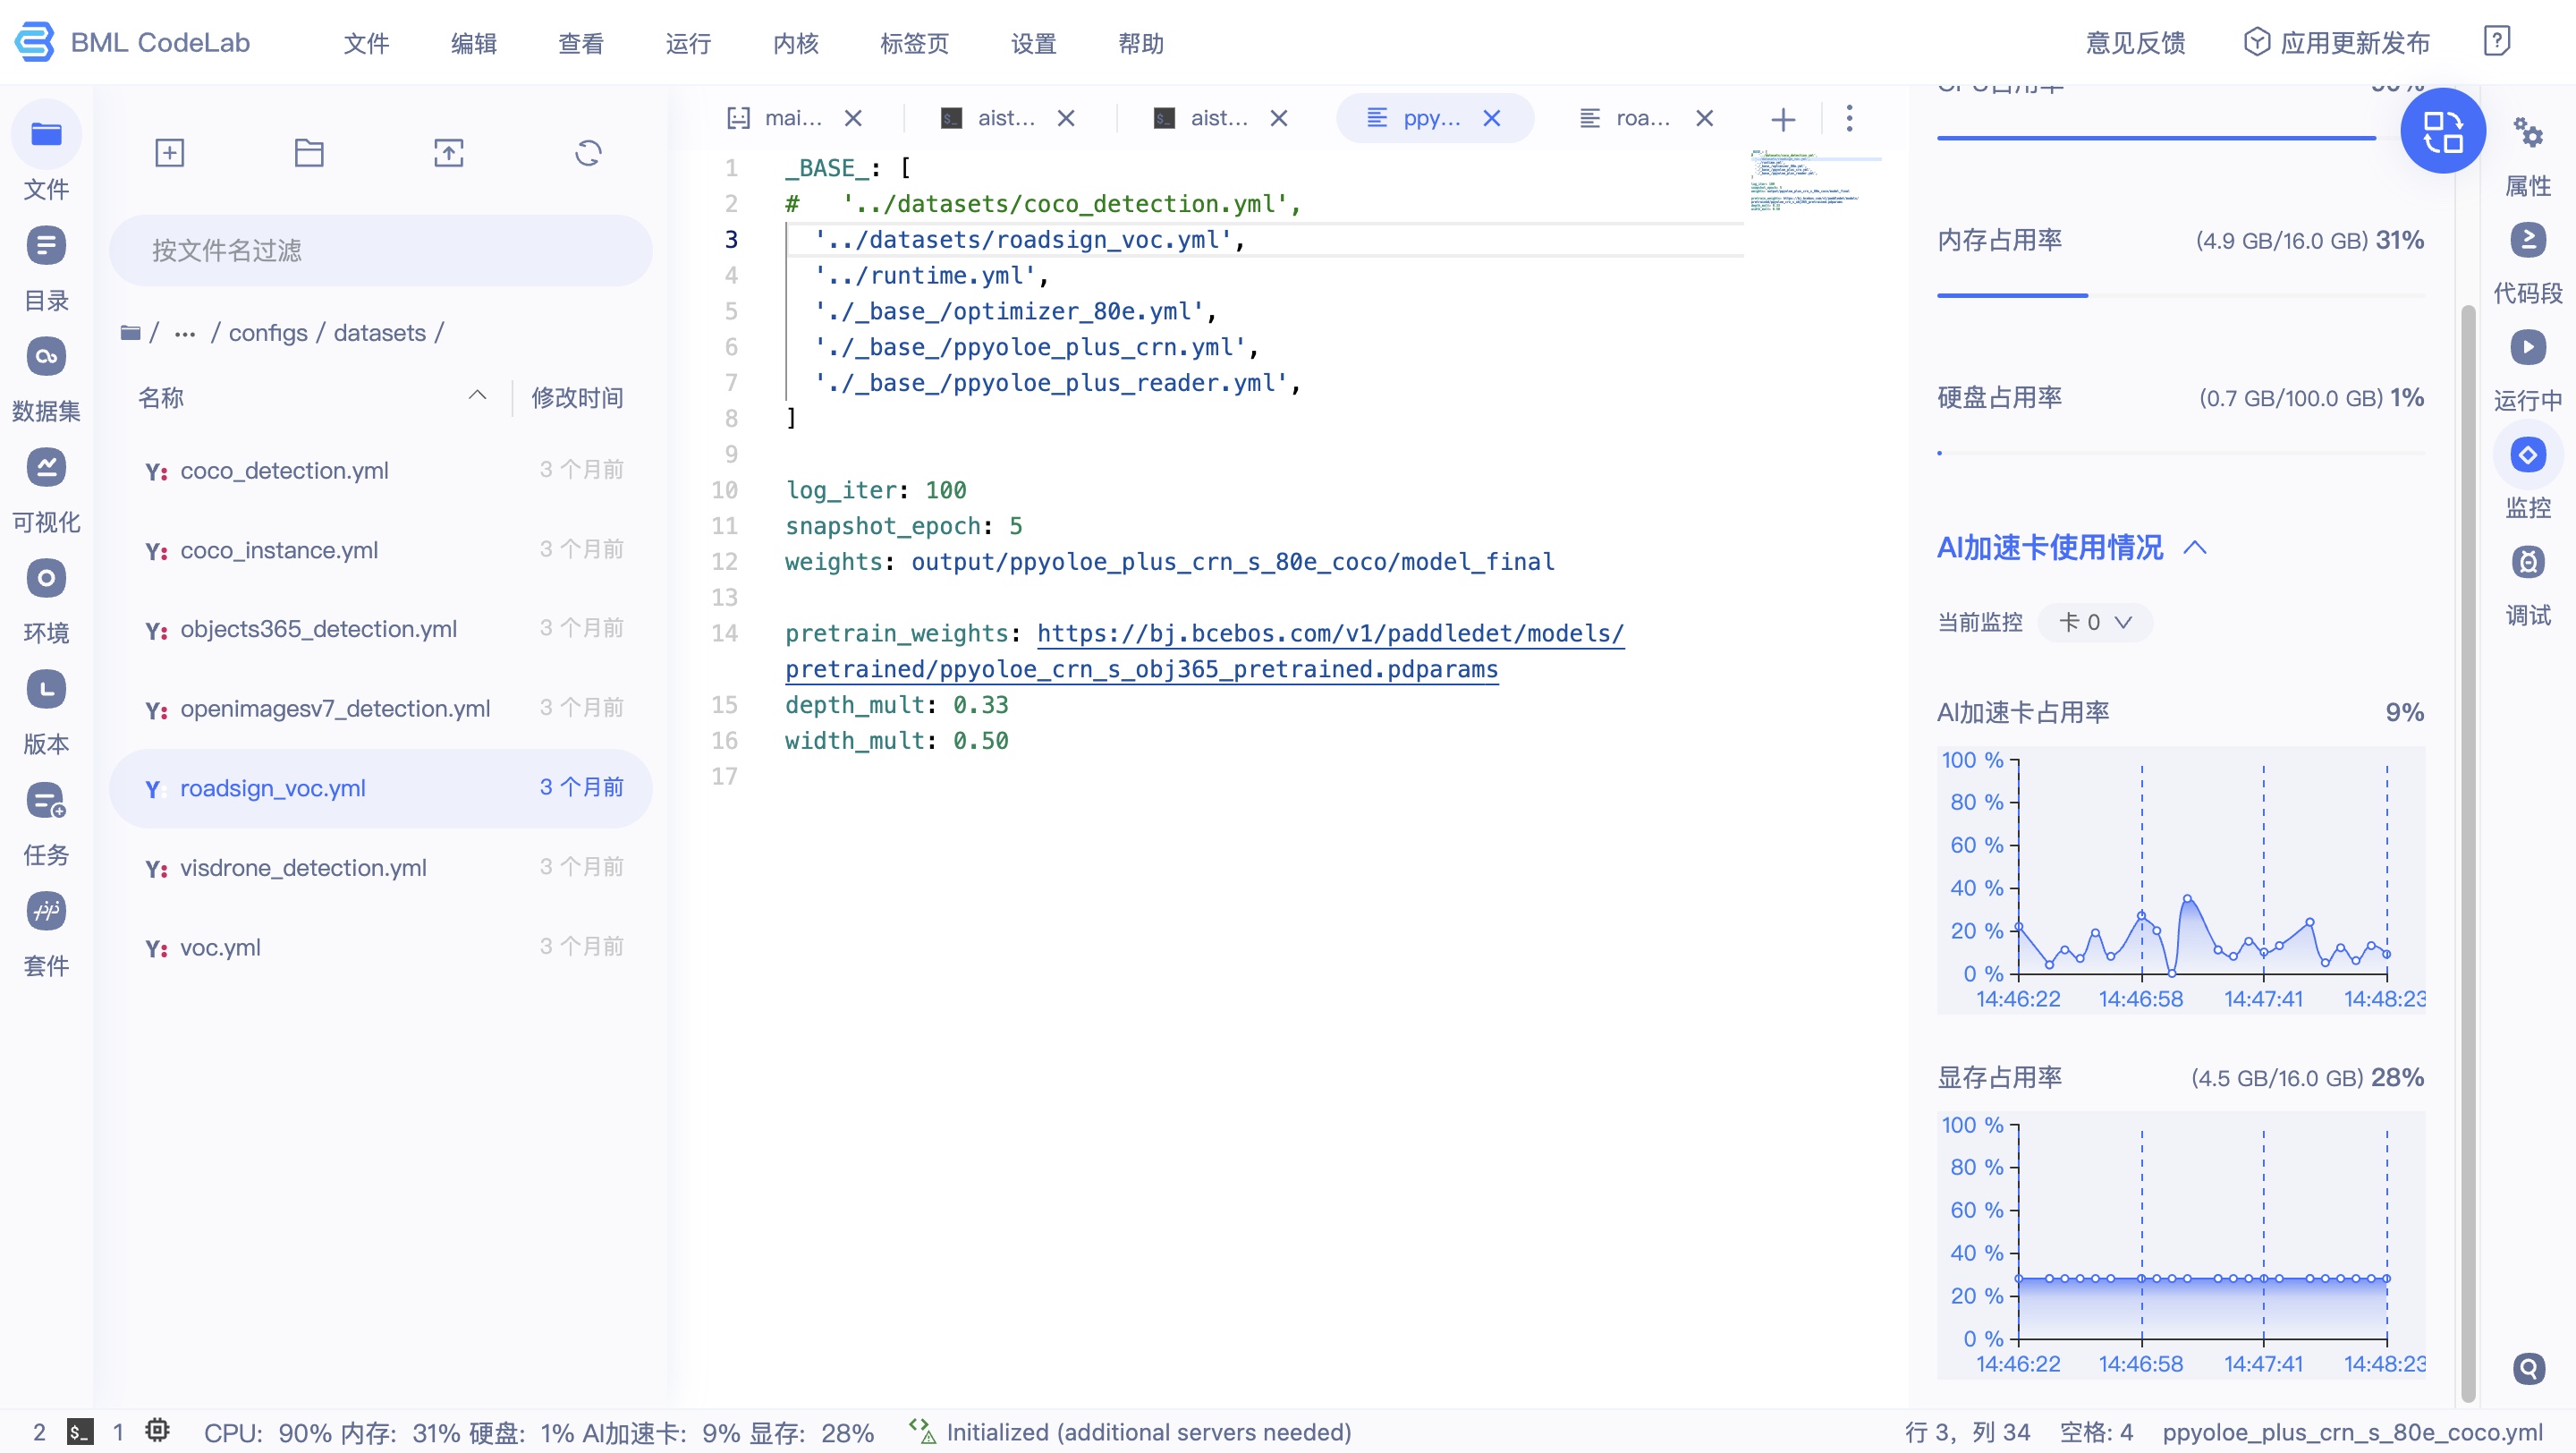Image resolution: width=2576 pixels, height=1453 pixels.
Task: Click the 意见反馈 feedback link
Action: (x=2135, y=43)
